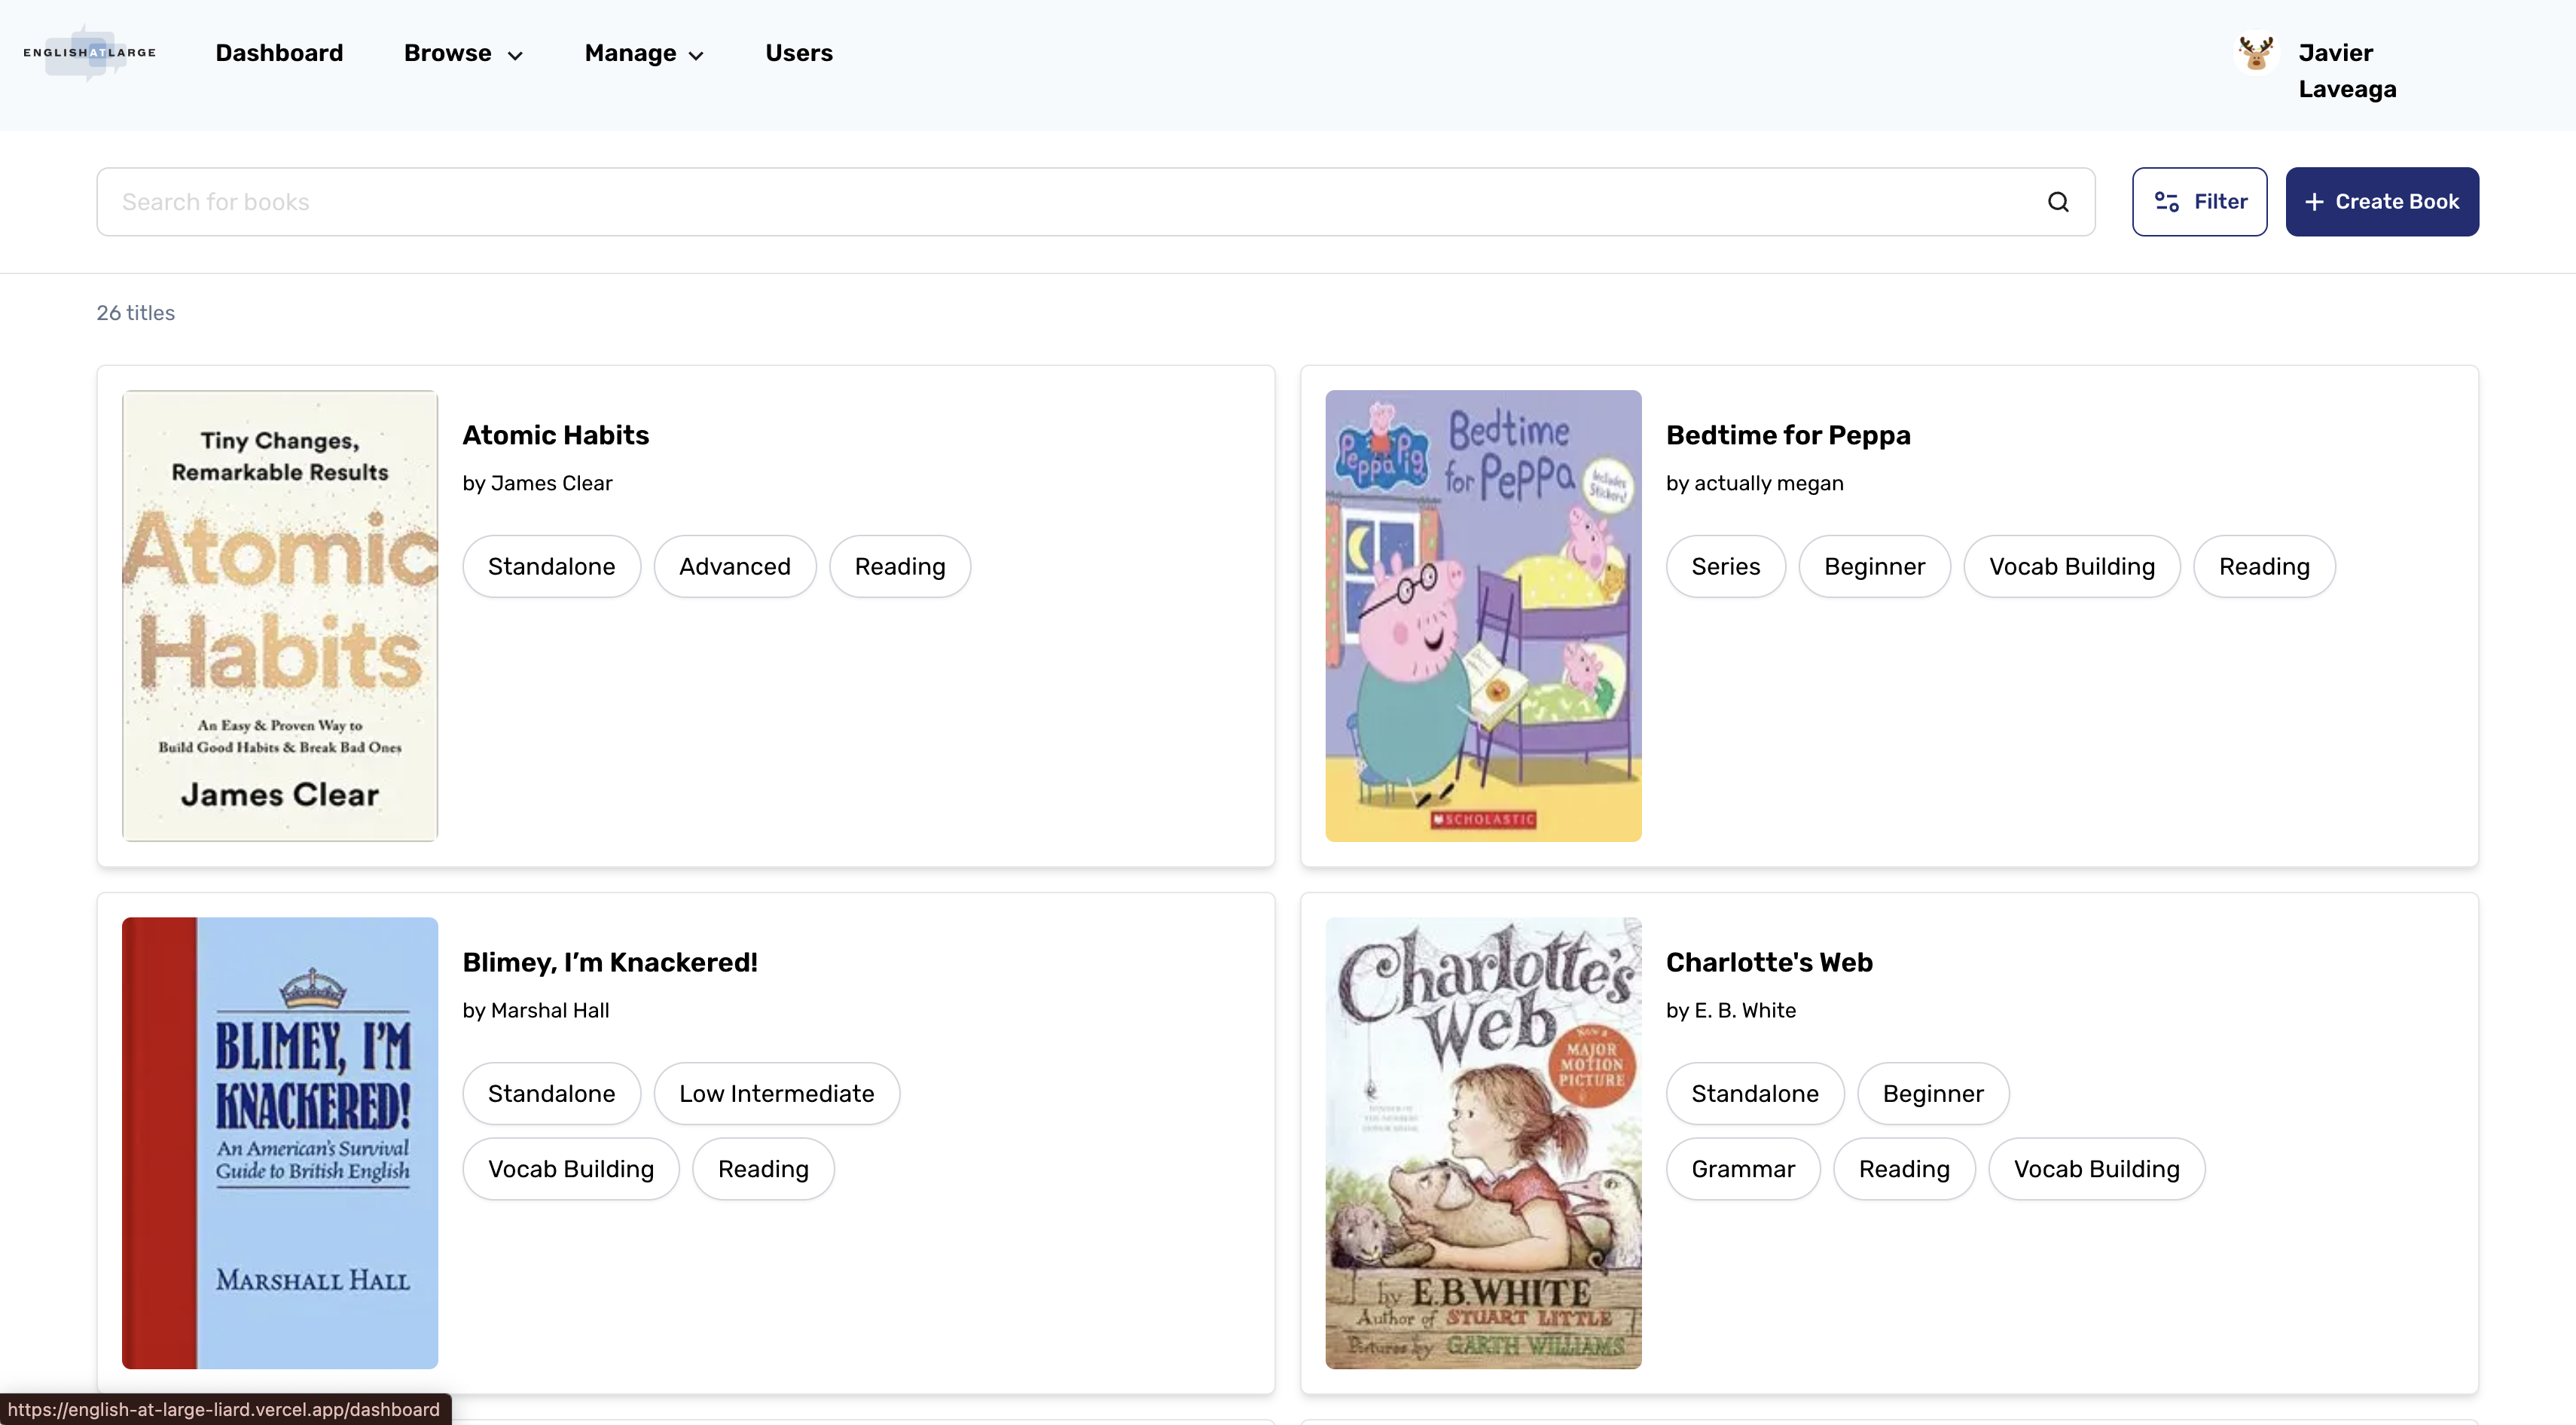2576x1425 pixels.
Task: Open the Blimey, I'm Knackered! title
Action: [x=610, y=962]
